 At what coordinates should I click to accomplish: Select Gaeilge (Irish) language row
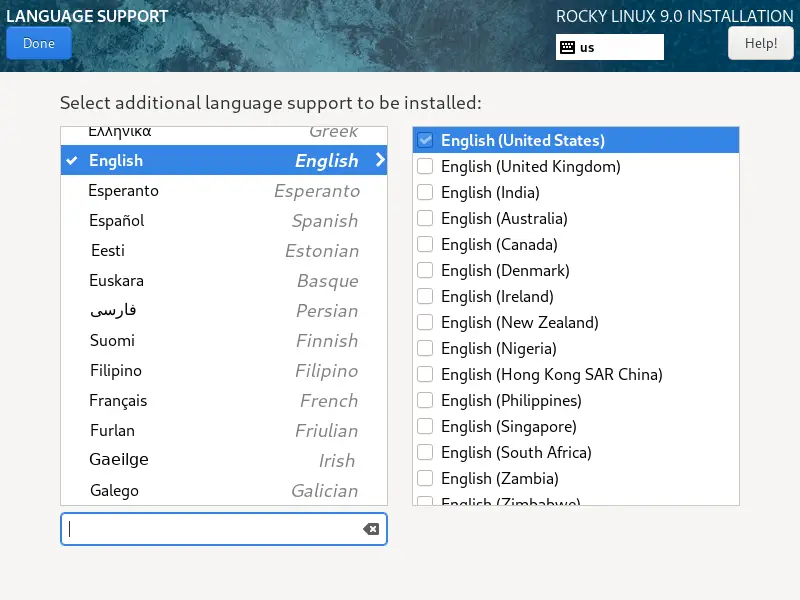click(223, 460)
